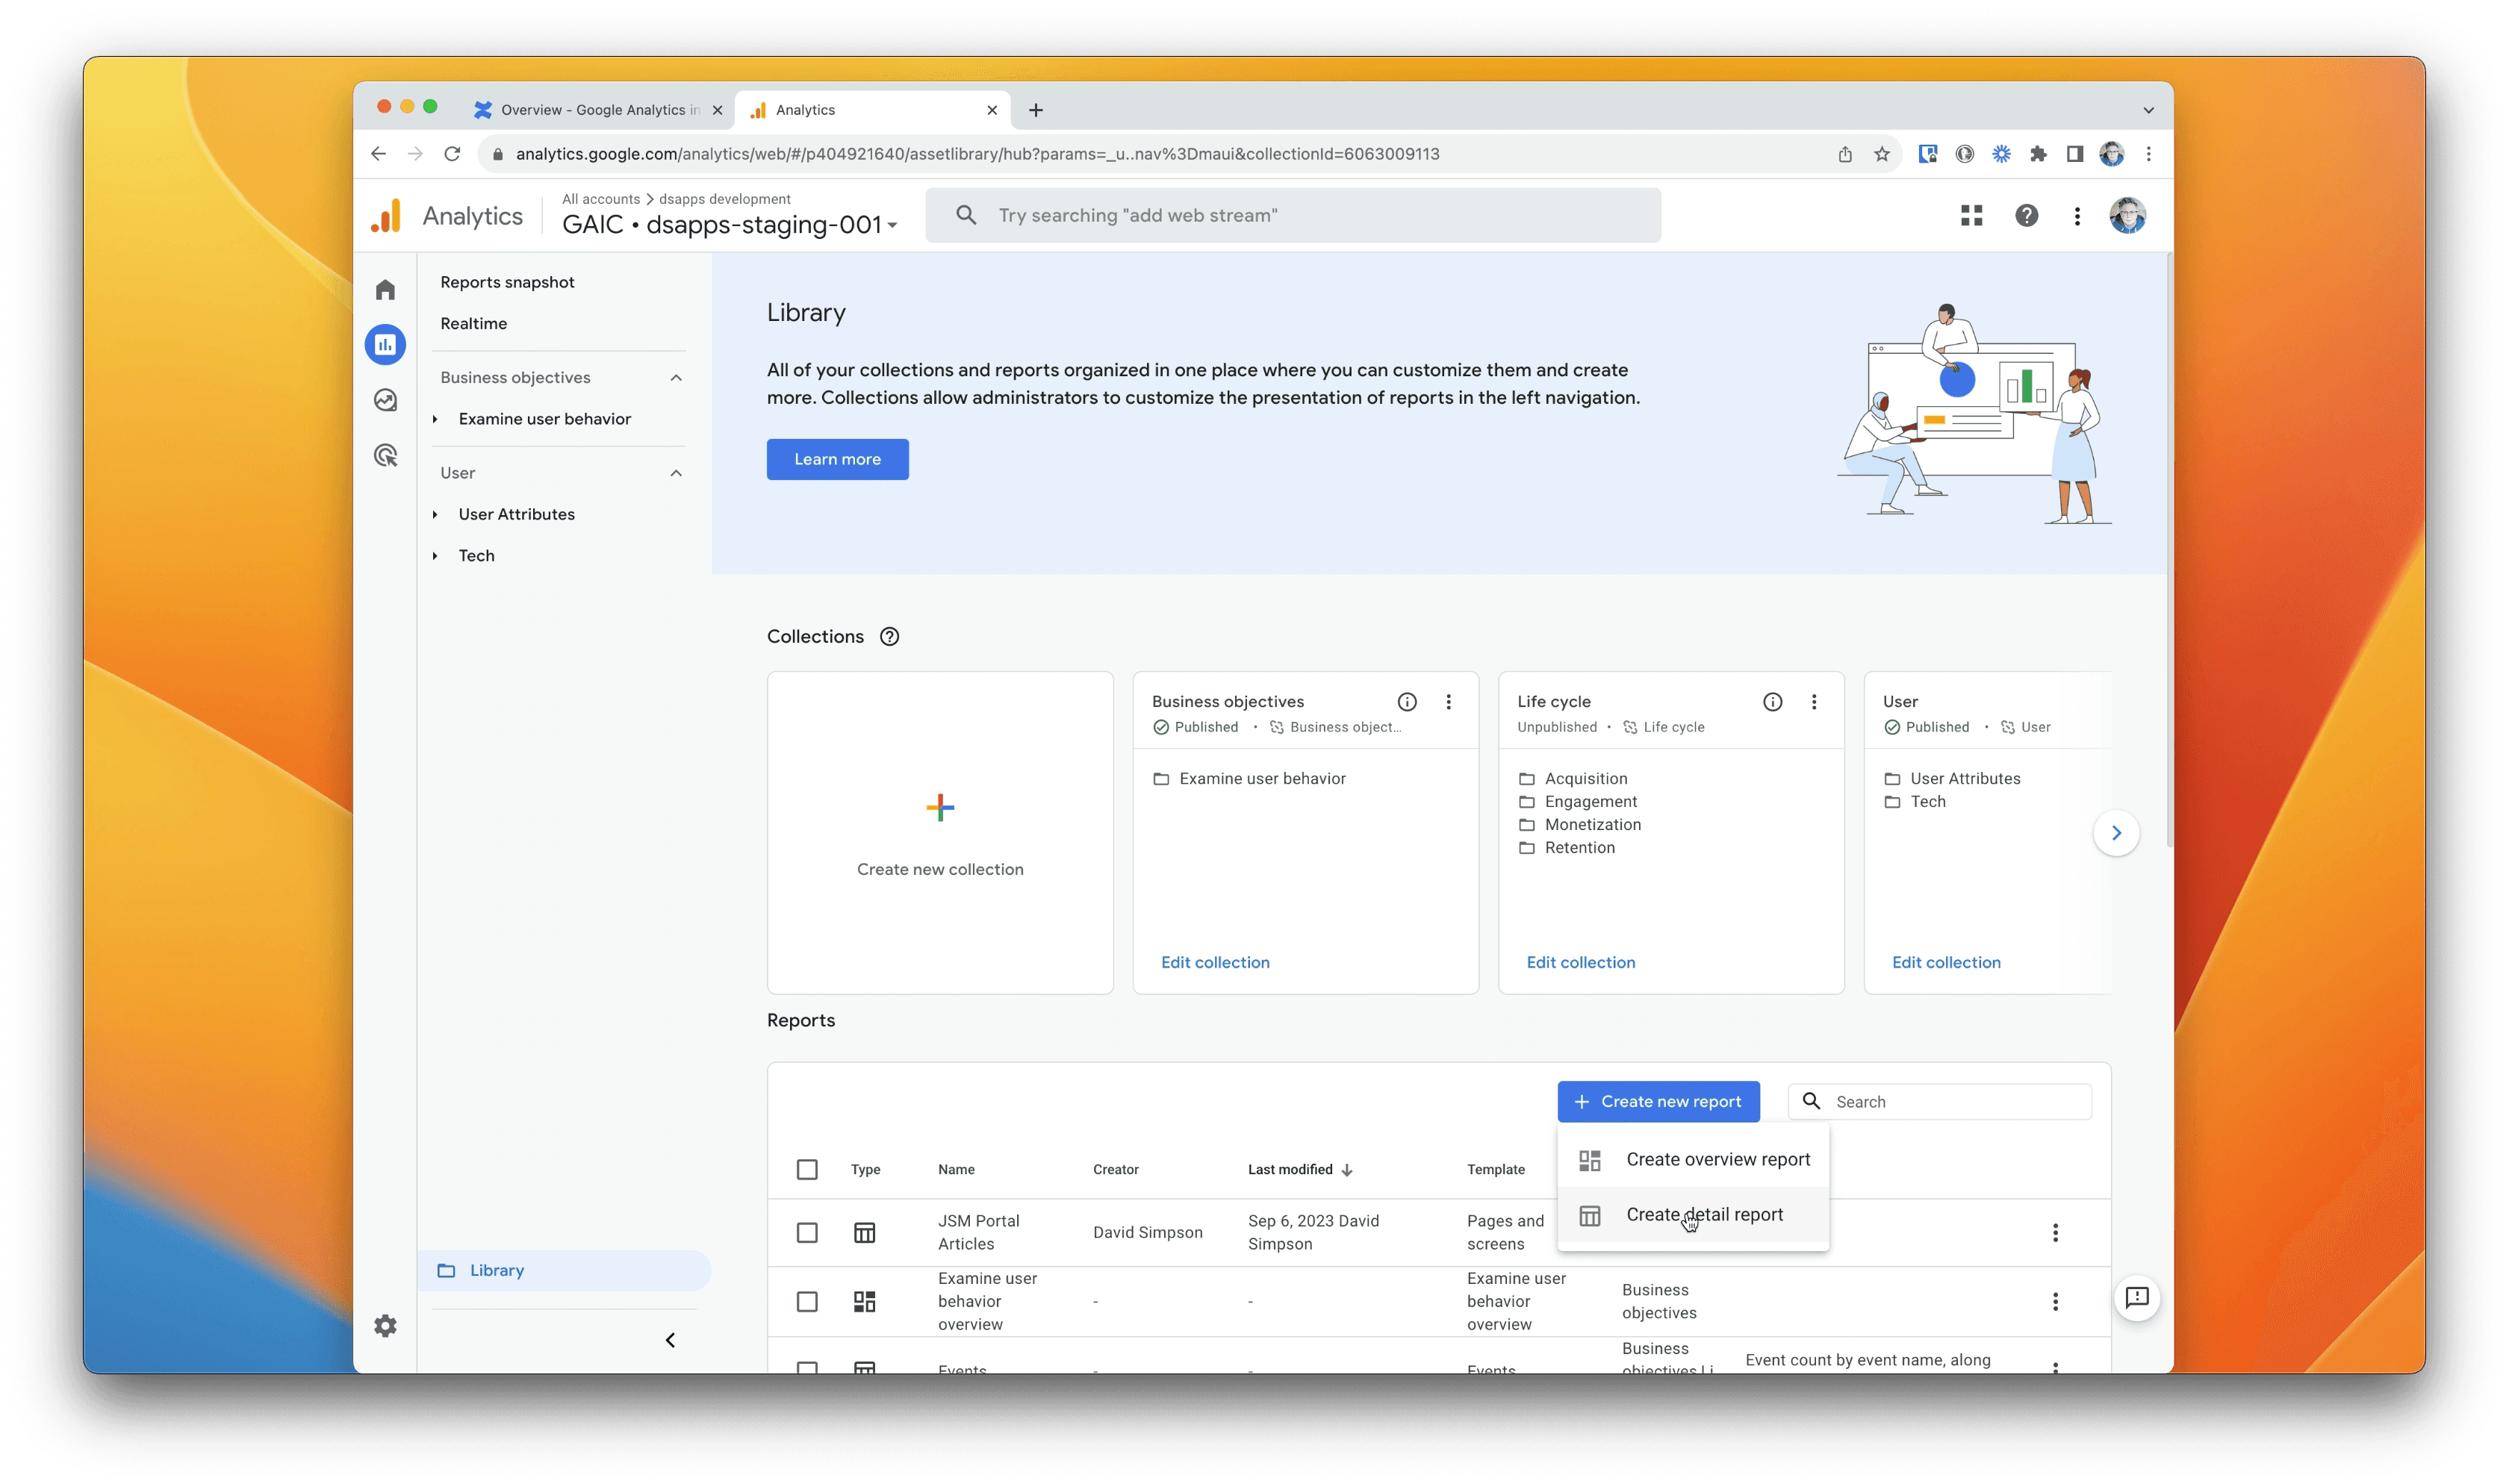Check the Examine user behavior overview checkbox
2509x1484 pixels.
(x=807, y=1302)
